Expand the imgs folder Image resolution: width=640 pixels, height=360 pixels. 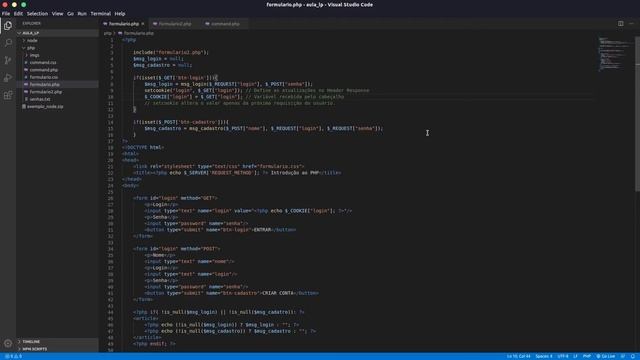coord(34,55)
